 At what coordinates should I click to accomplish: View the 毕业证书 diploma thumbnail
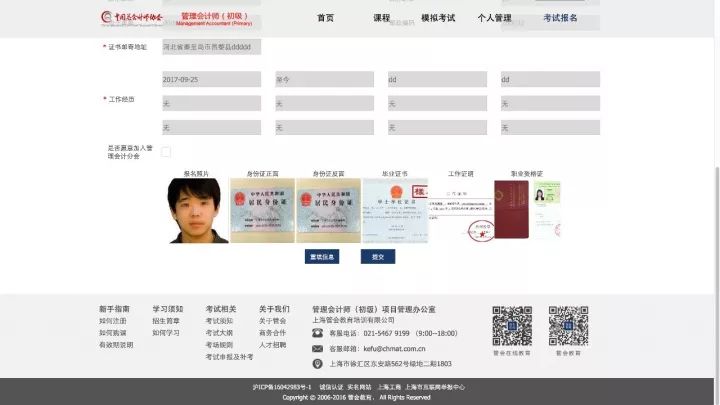(395, 211)
